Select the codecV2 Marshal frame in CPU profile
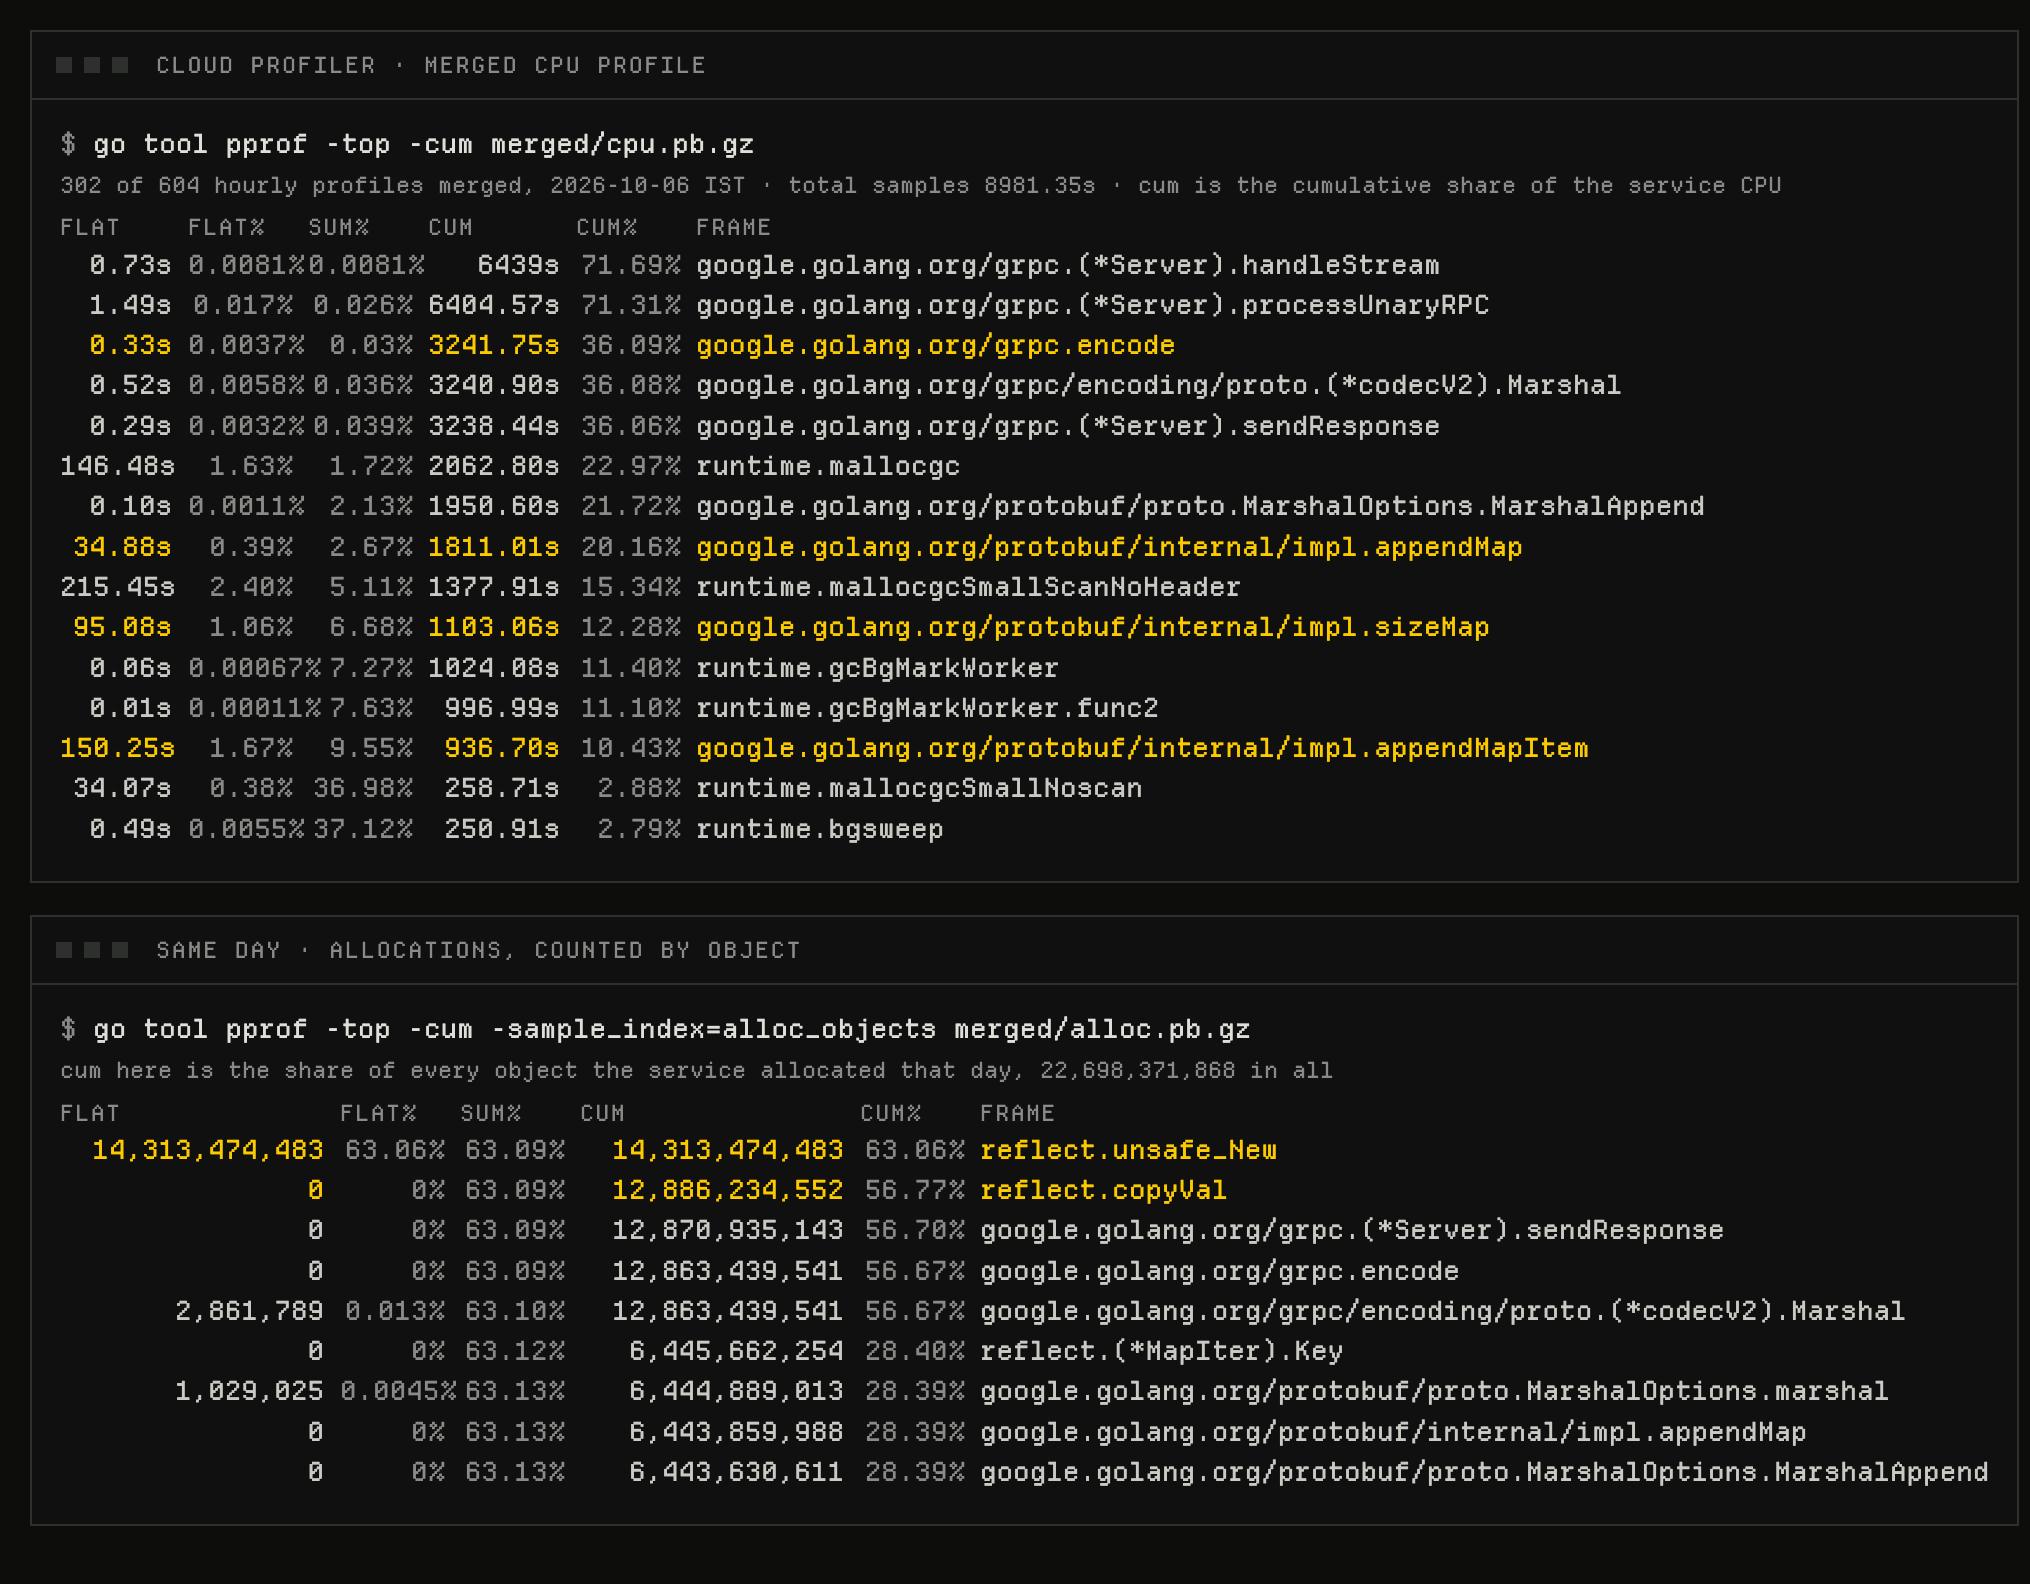 (1159, 385)
